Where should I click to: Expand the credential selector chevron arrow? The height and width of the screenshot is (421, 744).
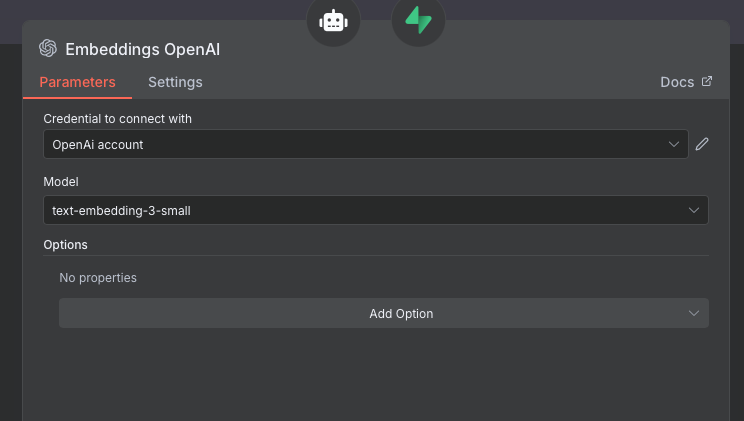click(674, 144)
